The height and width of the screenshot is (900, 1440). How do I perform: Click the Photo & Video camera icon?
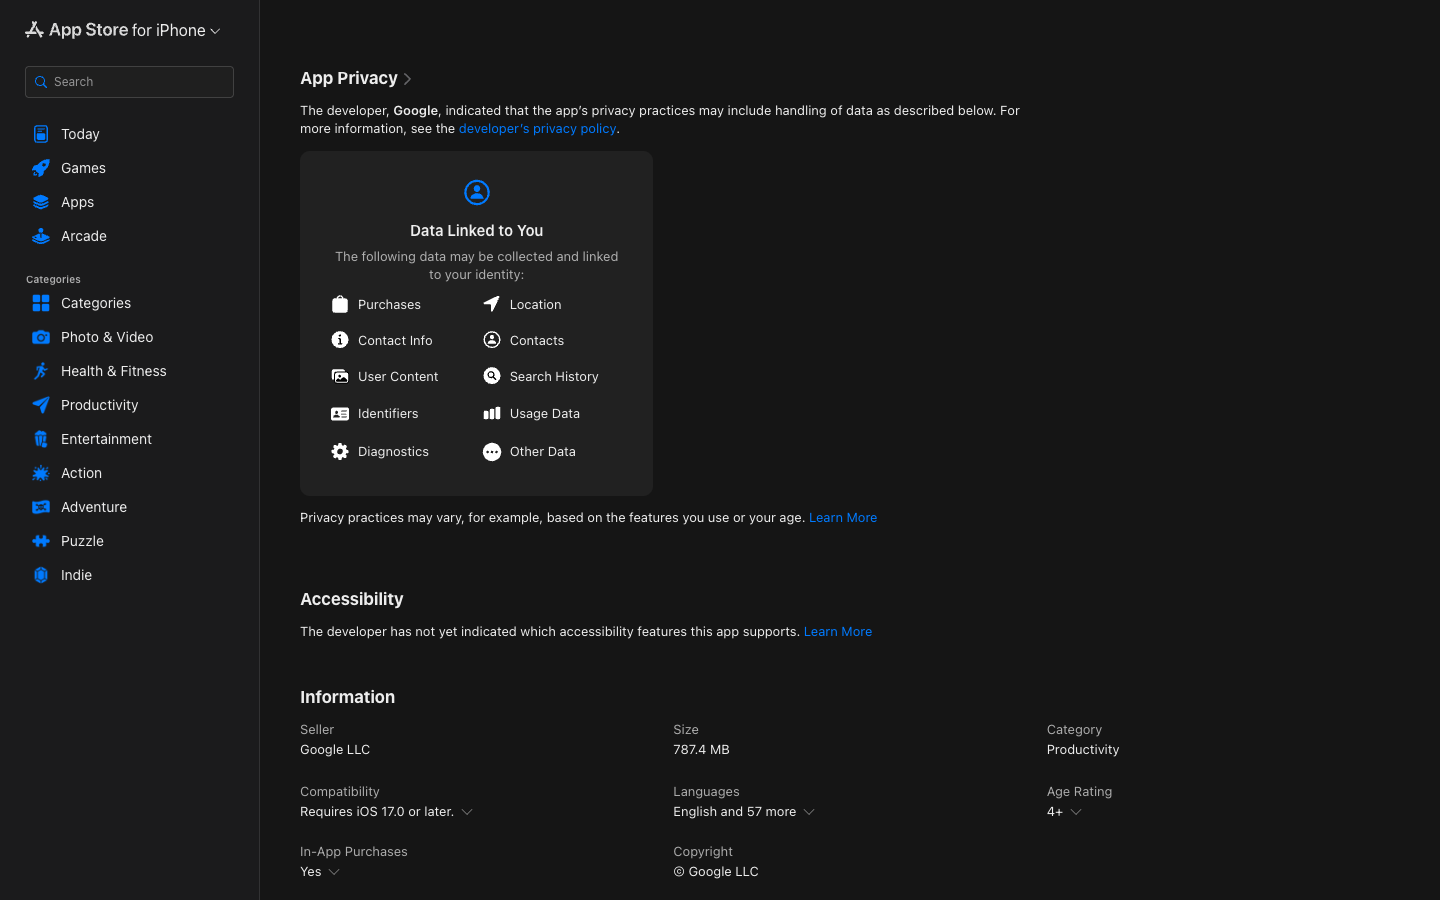(x=41, y=337)
